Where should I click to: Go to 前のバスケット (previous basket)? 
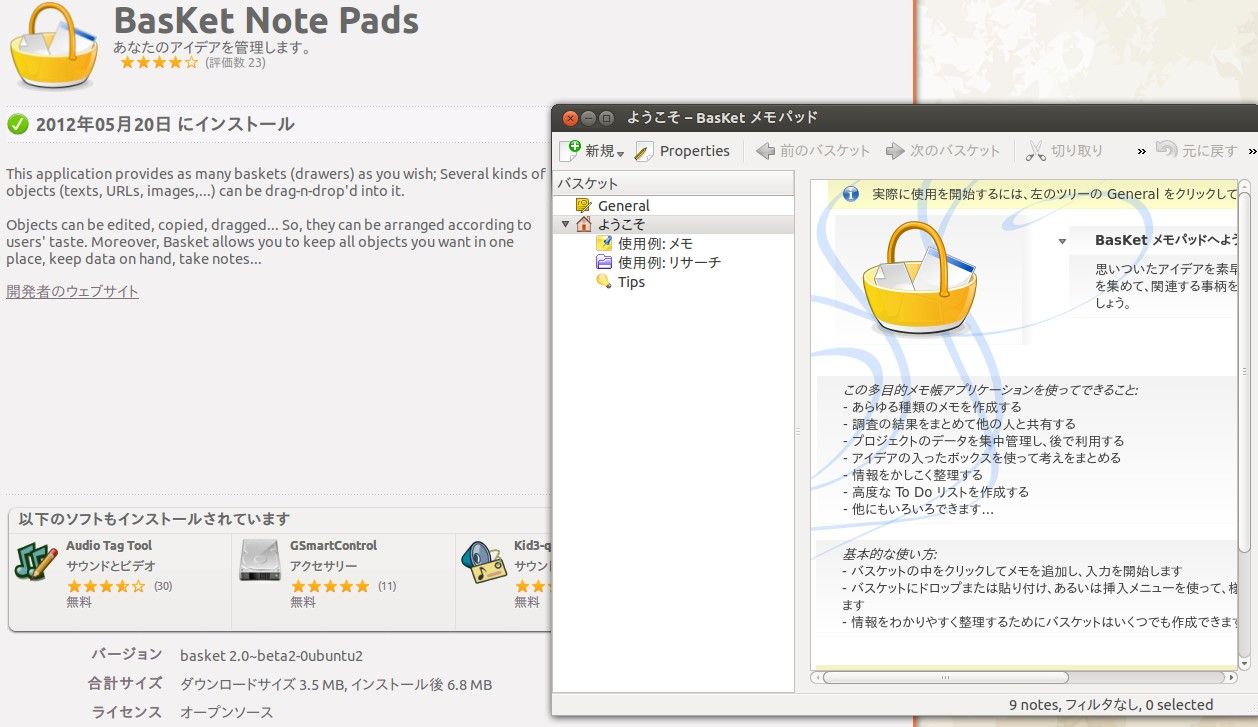[x=813, y=151]
